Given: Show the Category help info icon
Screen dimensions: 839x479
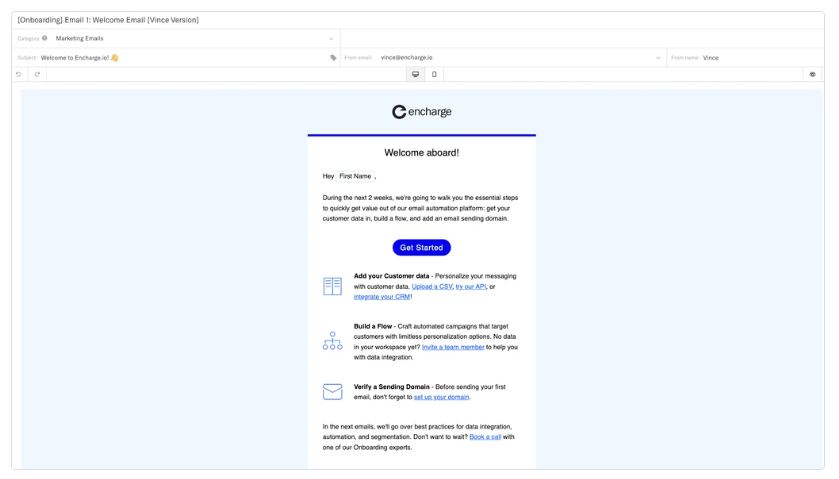Looking at the screenshot, I should click(x=44, y=38).
